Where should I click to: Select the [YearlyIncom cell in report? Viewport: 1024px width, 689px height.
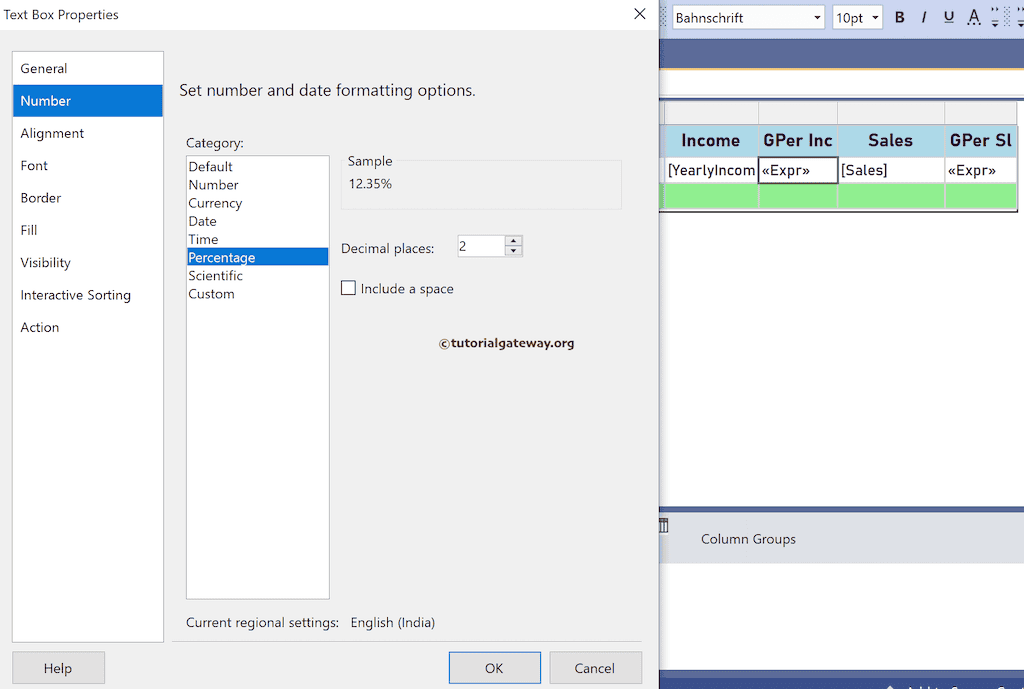point(711,170)
